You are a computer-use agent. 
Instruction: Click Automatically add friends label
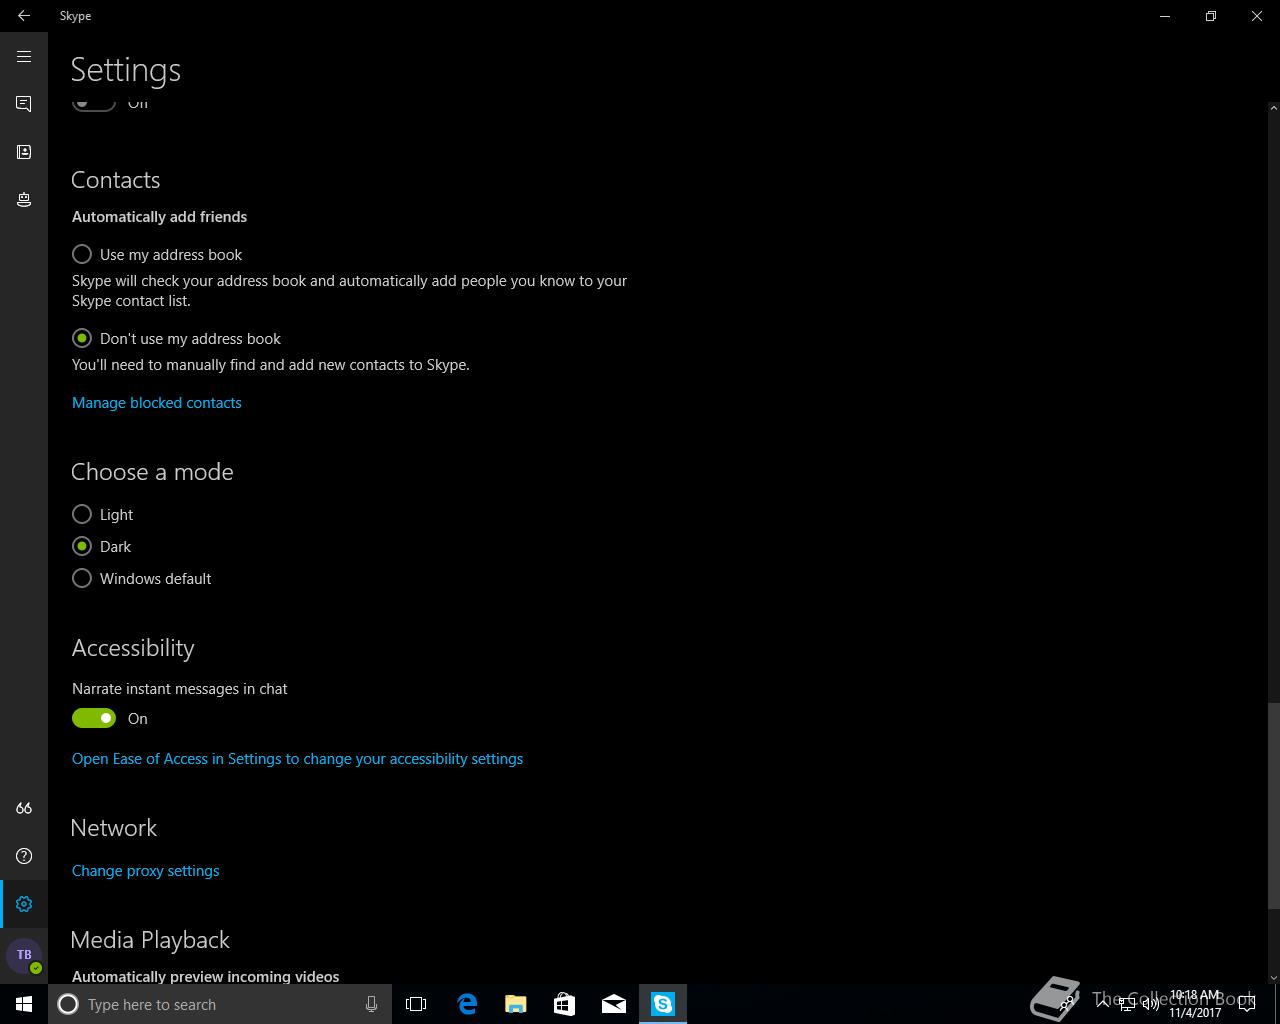[x=159, y=216]
